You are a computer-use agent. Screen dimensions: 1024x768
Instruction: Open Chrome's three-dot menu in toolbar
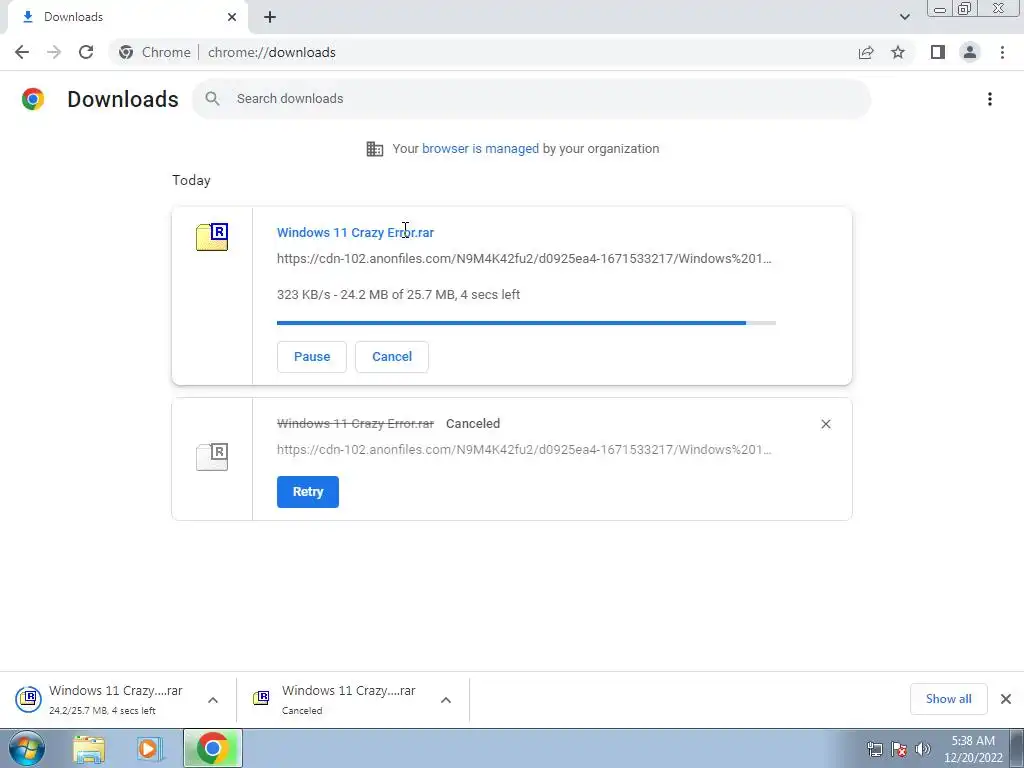pyautogui.click(x=1002, y=52)
